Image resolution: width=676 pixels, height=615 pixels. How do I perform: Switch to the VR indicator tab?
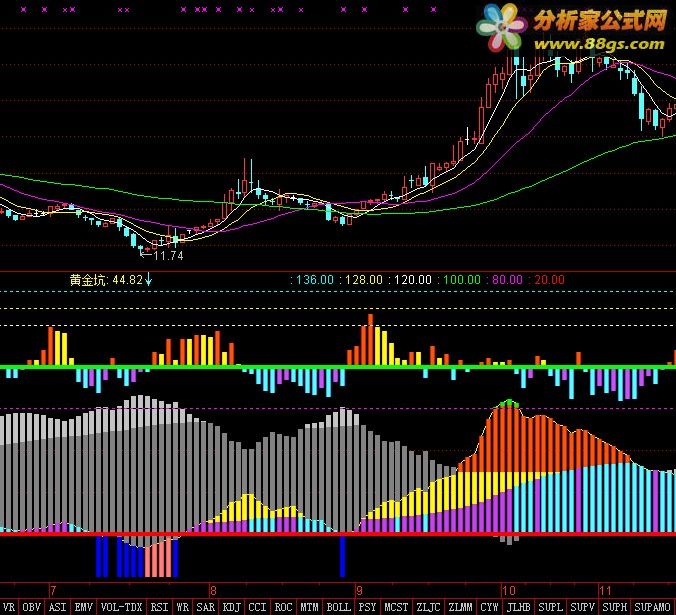pyautogui.click(x=9, y=607)
